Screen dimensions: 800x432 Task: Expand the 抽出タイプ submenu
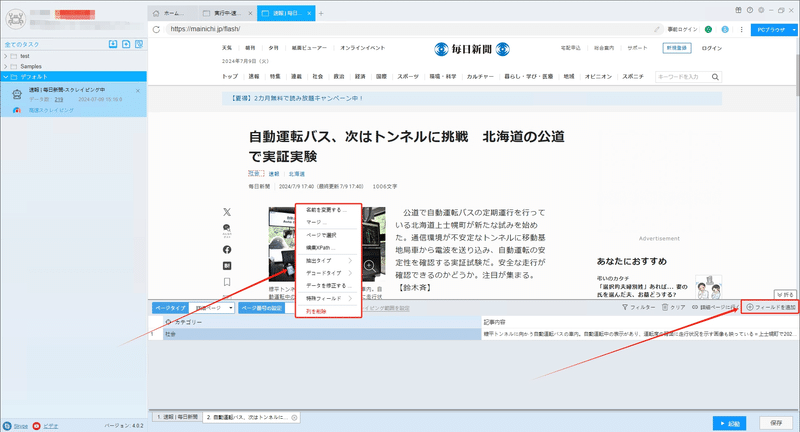coord(328,261)
